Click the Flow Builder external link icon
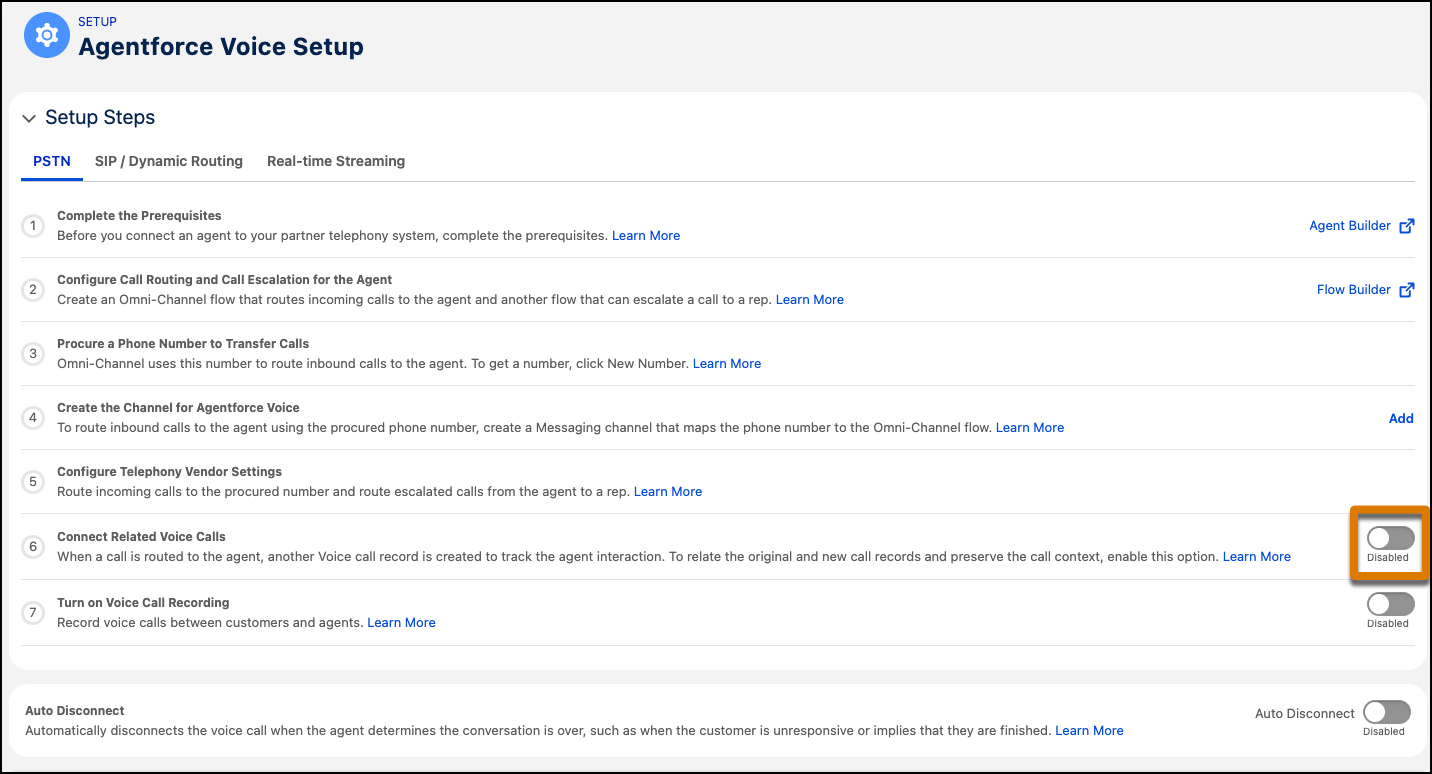 point(1406,290)
